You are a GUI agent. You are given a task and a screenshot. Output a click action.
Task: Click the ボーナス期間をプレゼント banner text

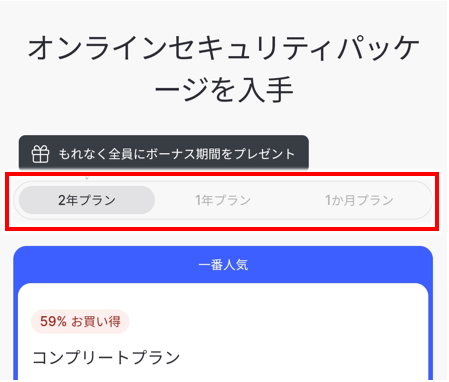[x=220, y=154]
